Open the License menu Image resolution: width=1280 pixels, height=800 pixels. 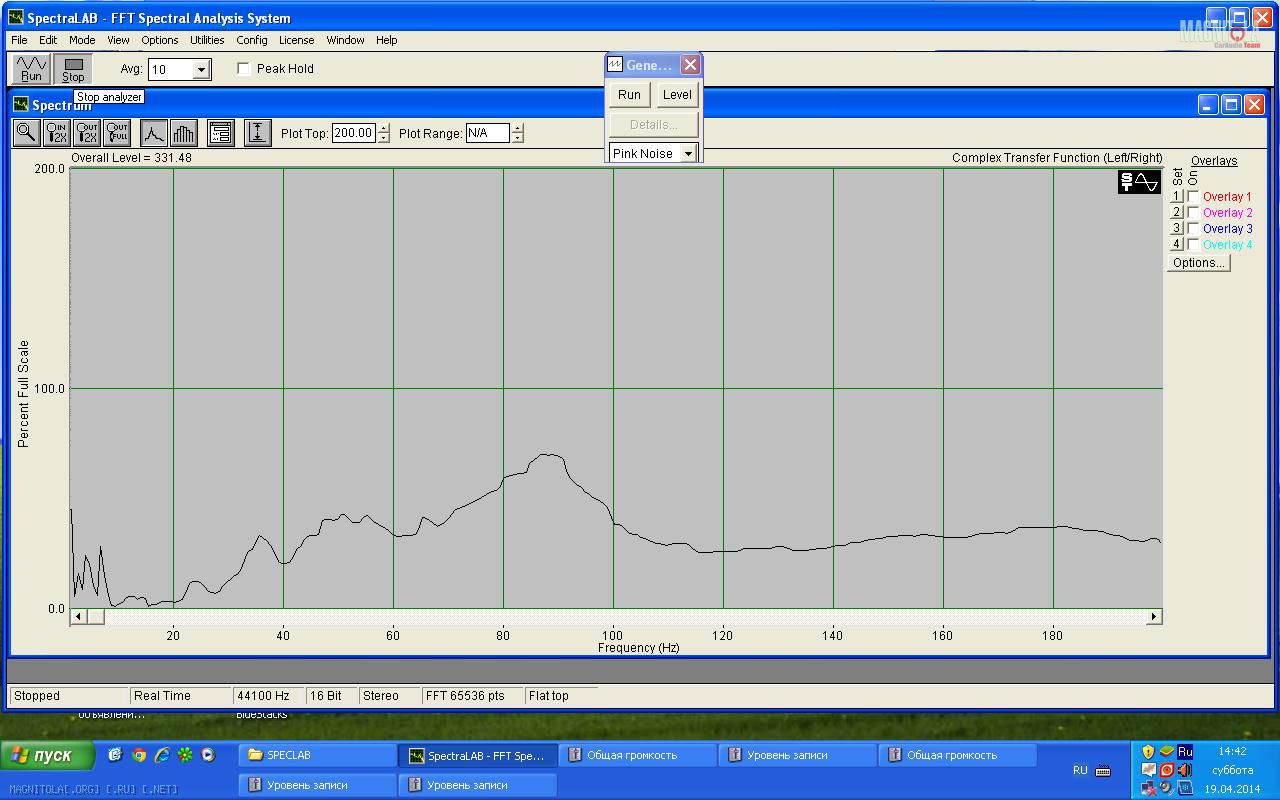(x=296, y=40)
